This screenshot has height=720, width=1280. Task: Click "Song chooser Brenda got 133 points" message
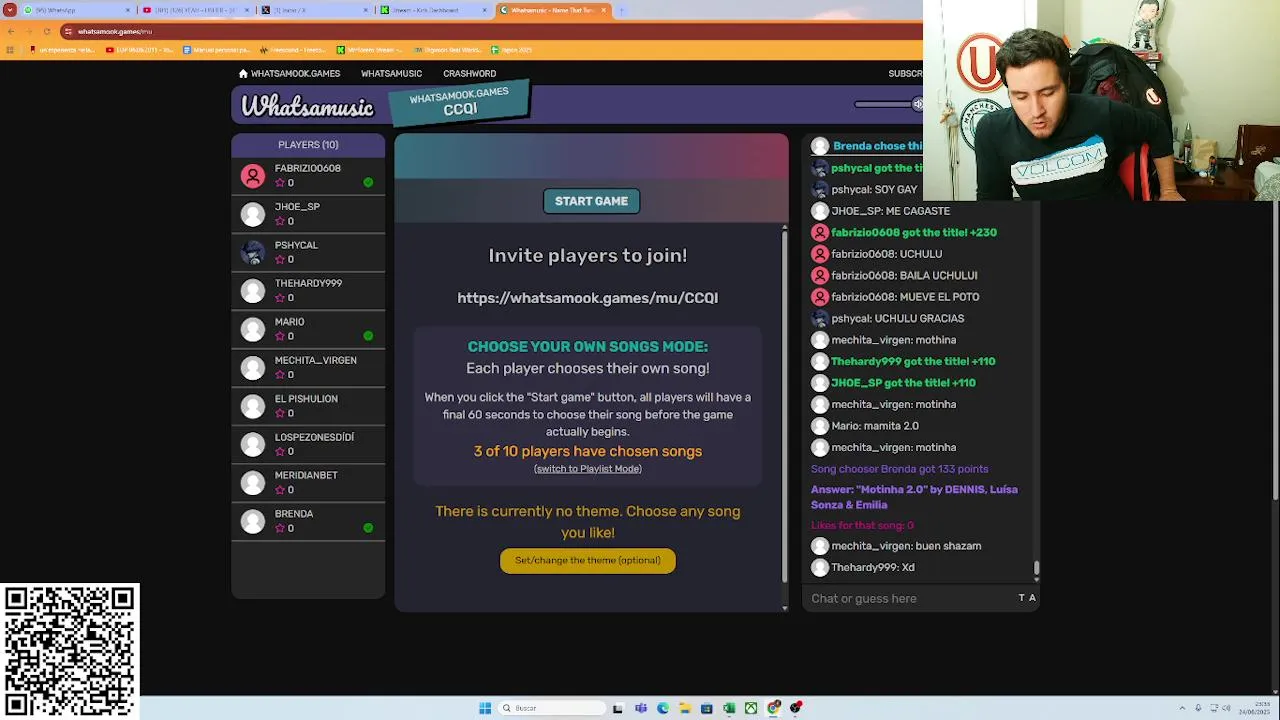click(899, 469)
